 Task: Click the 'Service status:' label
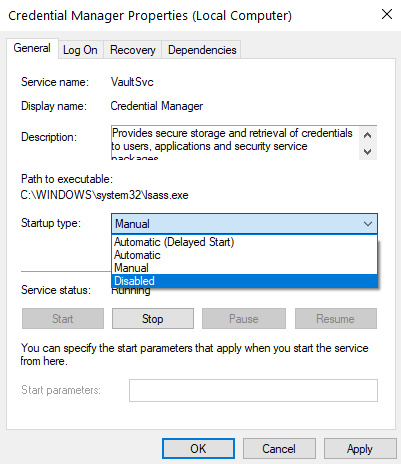pos(56,290)
